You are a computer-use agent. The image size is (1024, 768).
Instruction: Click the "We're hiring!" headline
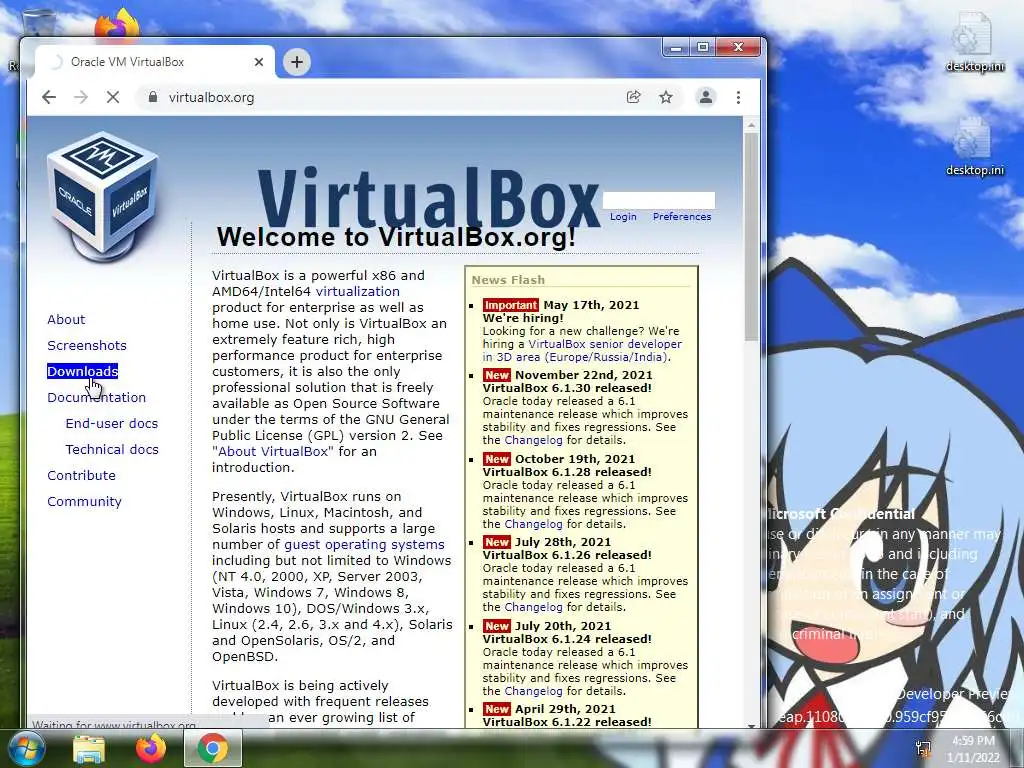point(522,318)
